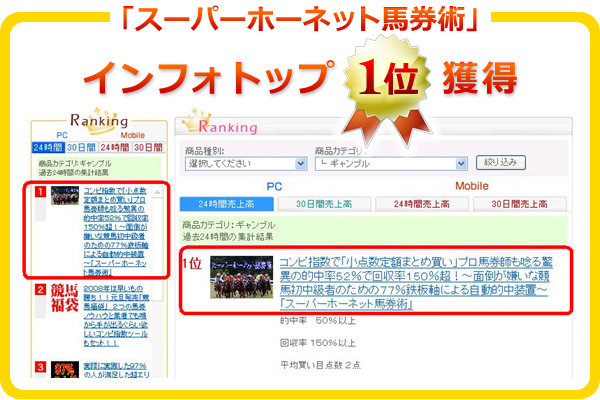This screenshot has width=600, height=400.
Task: Open the rank 3 97% link in the left widget
Action: click(116, 370)
